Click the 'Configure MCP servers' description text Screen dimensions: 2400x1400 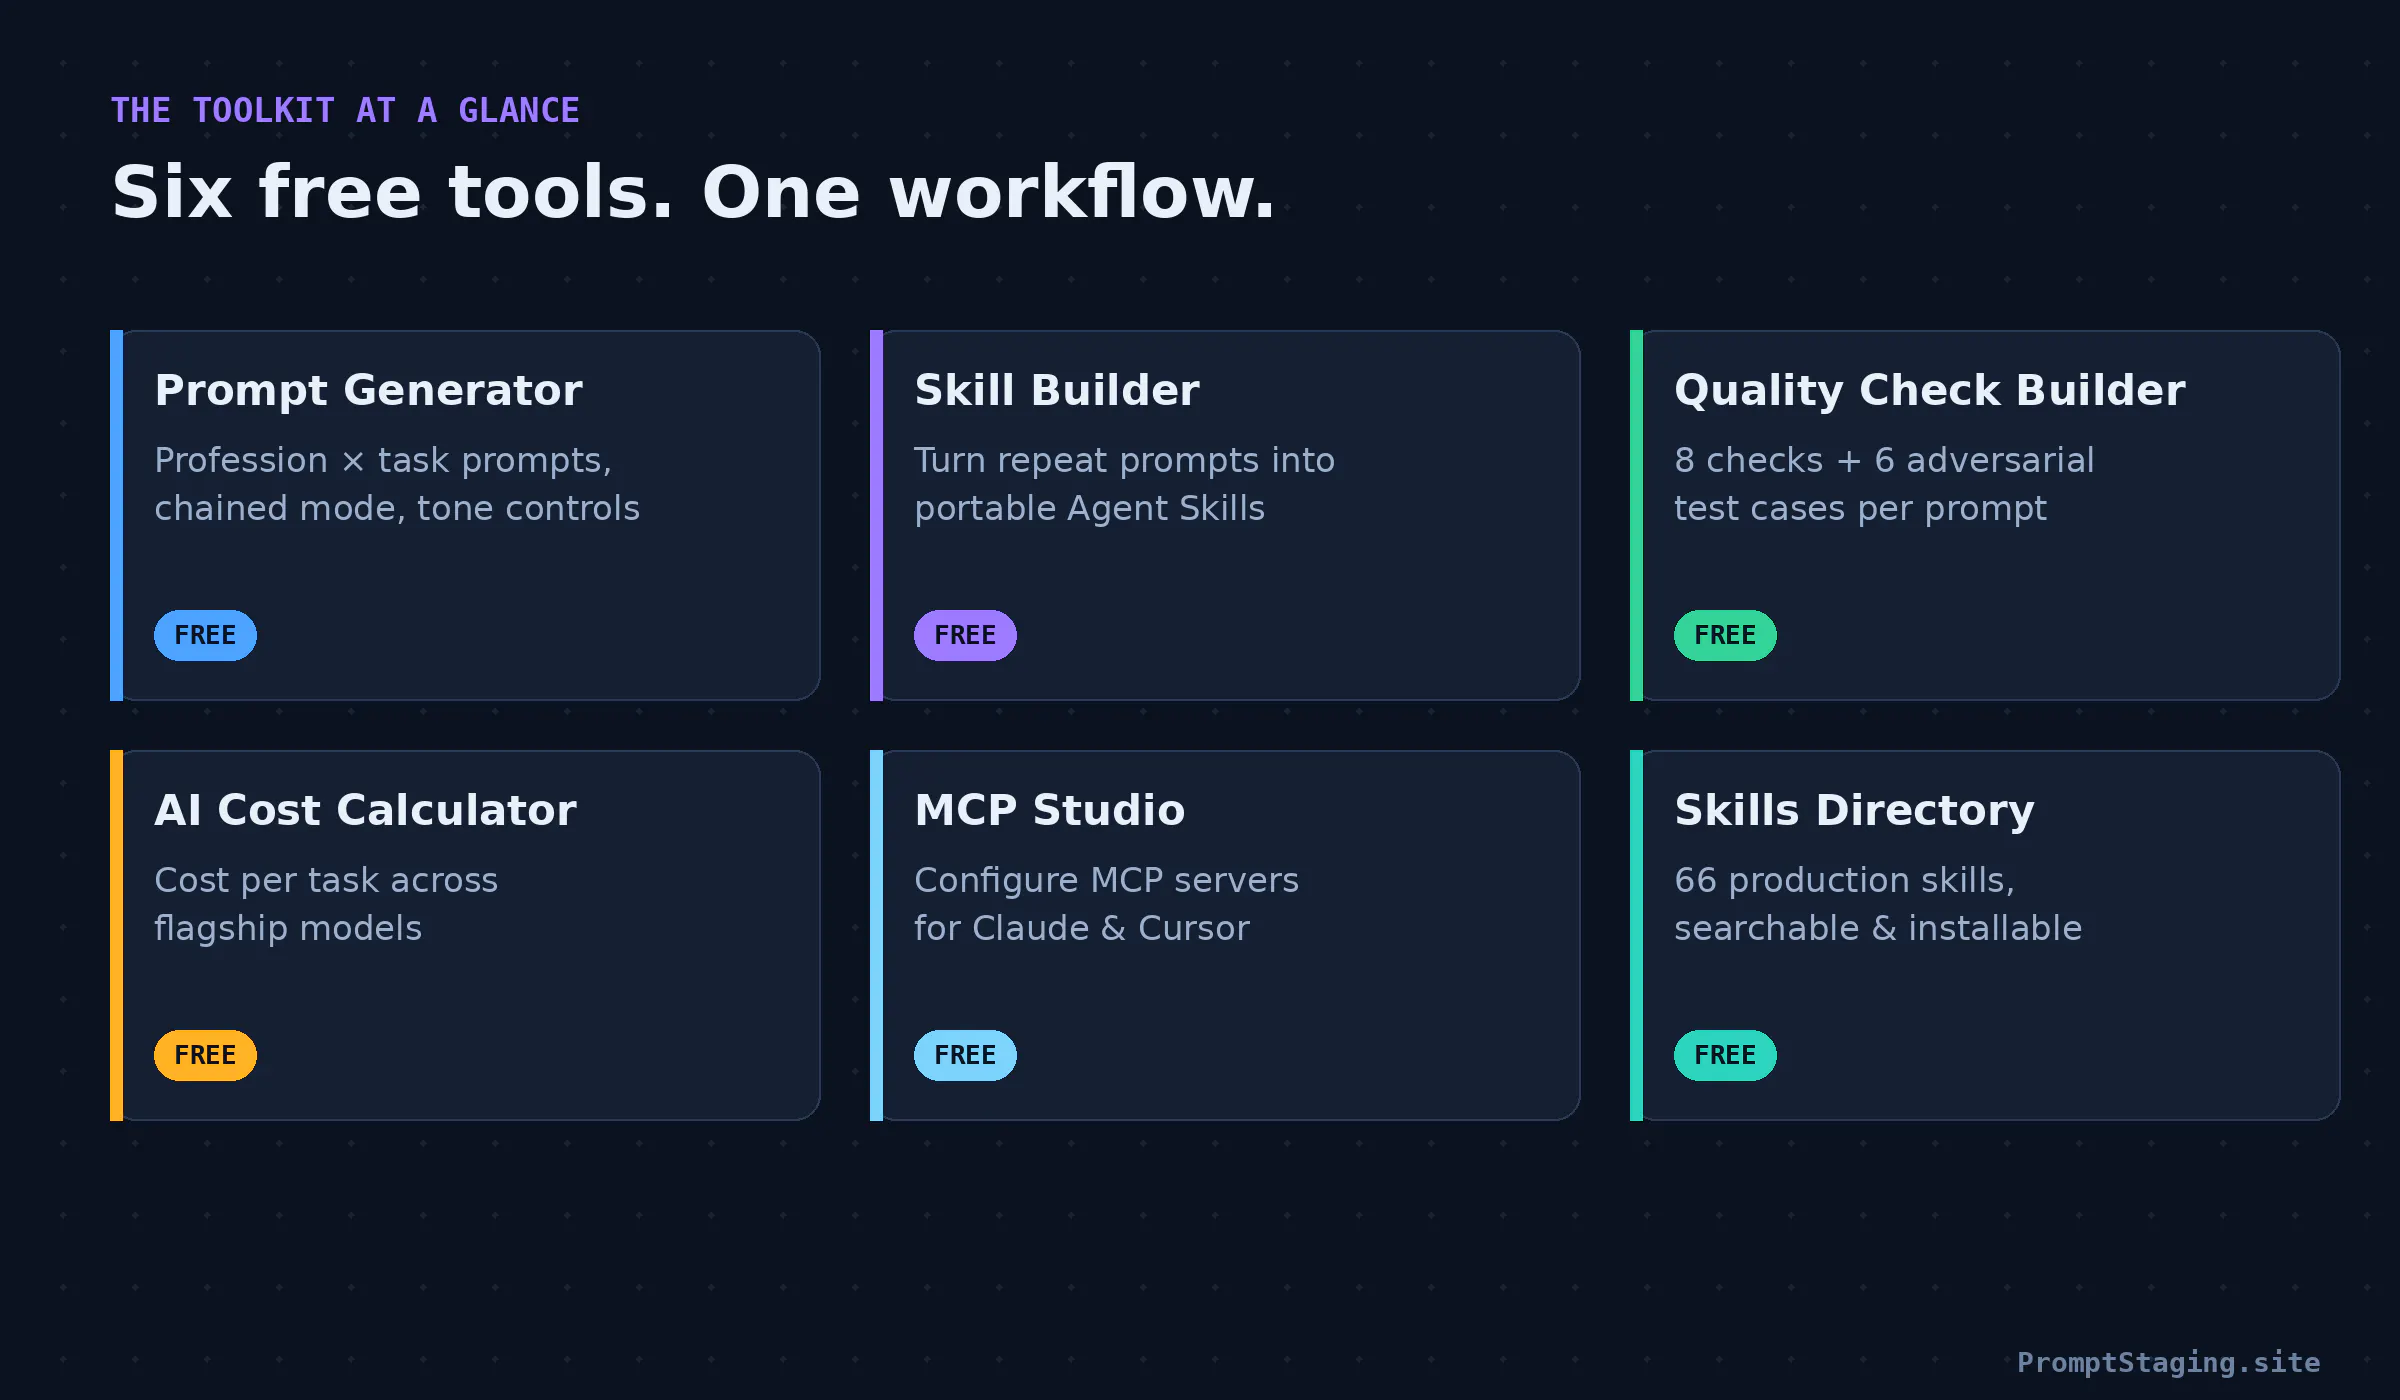(x=1106, y=880)
